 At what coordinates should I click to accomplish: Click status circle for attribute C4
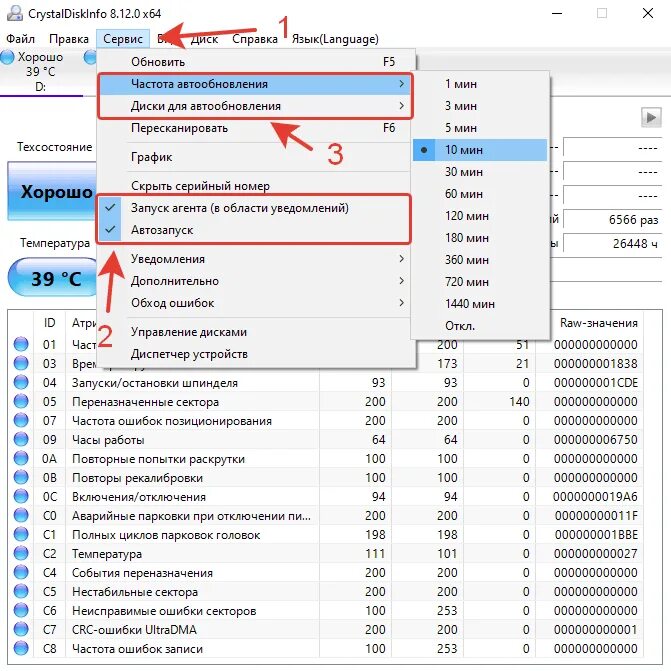(21, 572)
